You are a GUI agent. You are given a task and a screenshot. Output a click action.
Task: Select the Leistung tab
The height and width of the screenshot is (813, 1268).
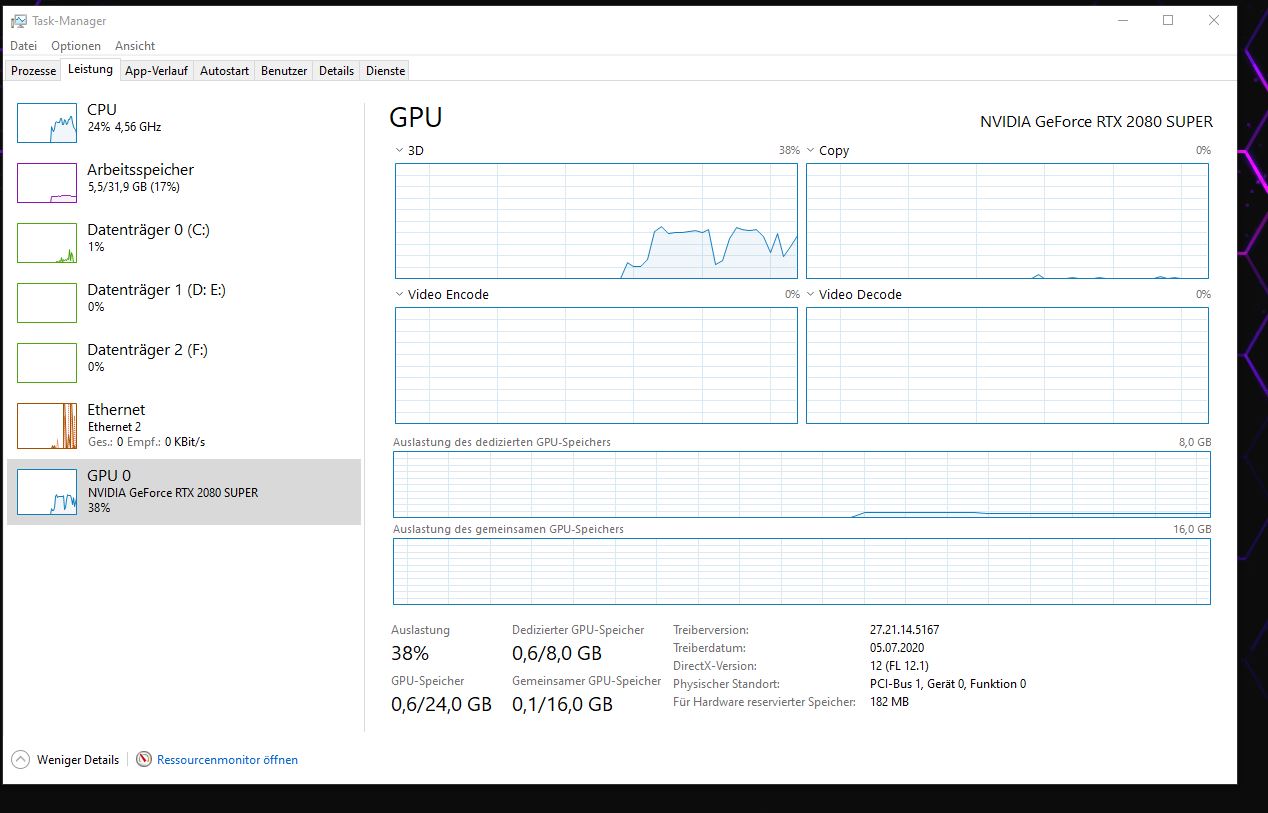91,70
